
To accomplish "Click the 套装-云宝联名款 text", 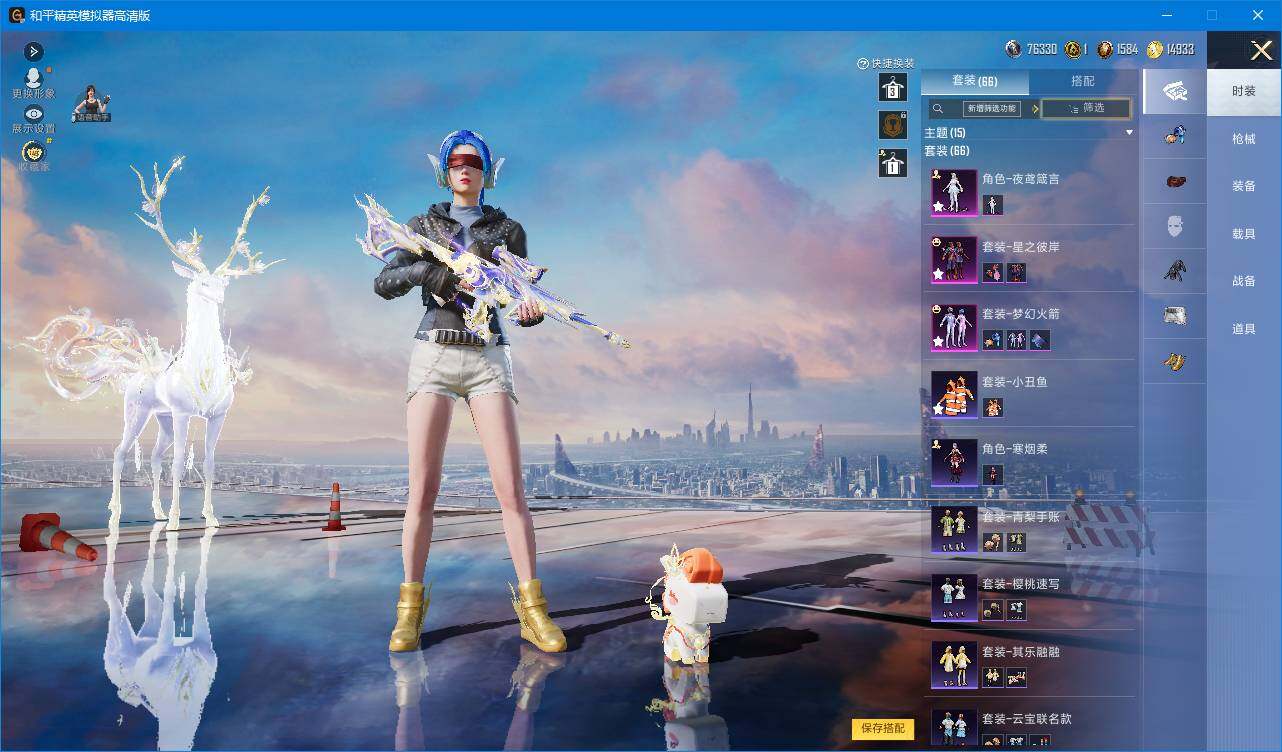I will (1027, 719).
